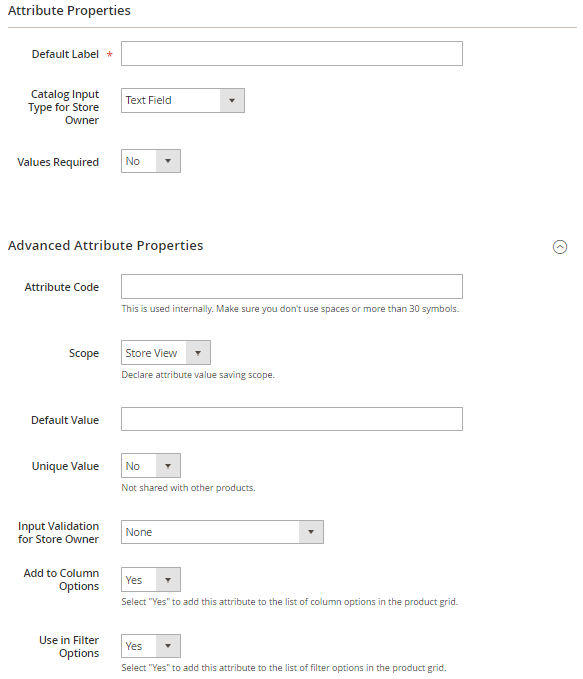The height and width of the screenshot is (679, 583).
Task: Click the 'Declare attribute value saving scope.' note
Action: 198,375
